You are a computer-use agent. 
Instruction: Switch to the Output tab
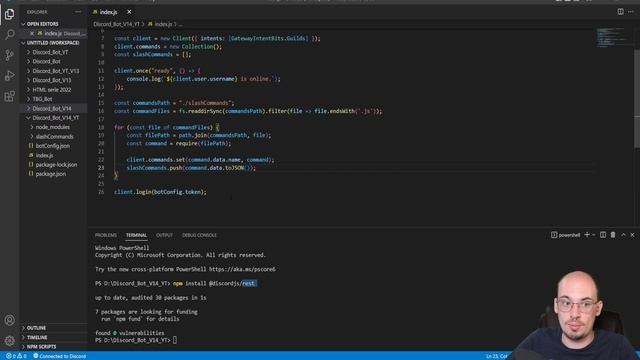[x=164, y=235]
